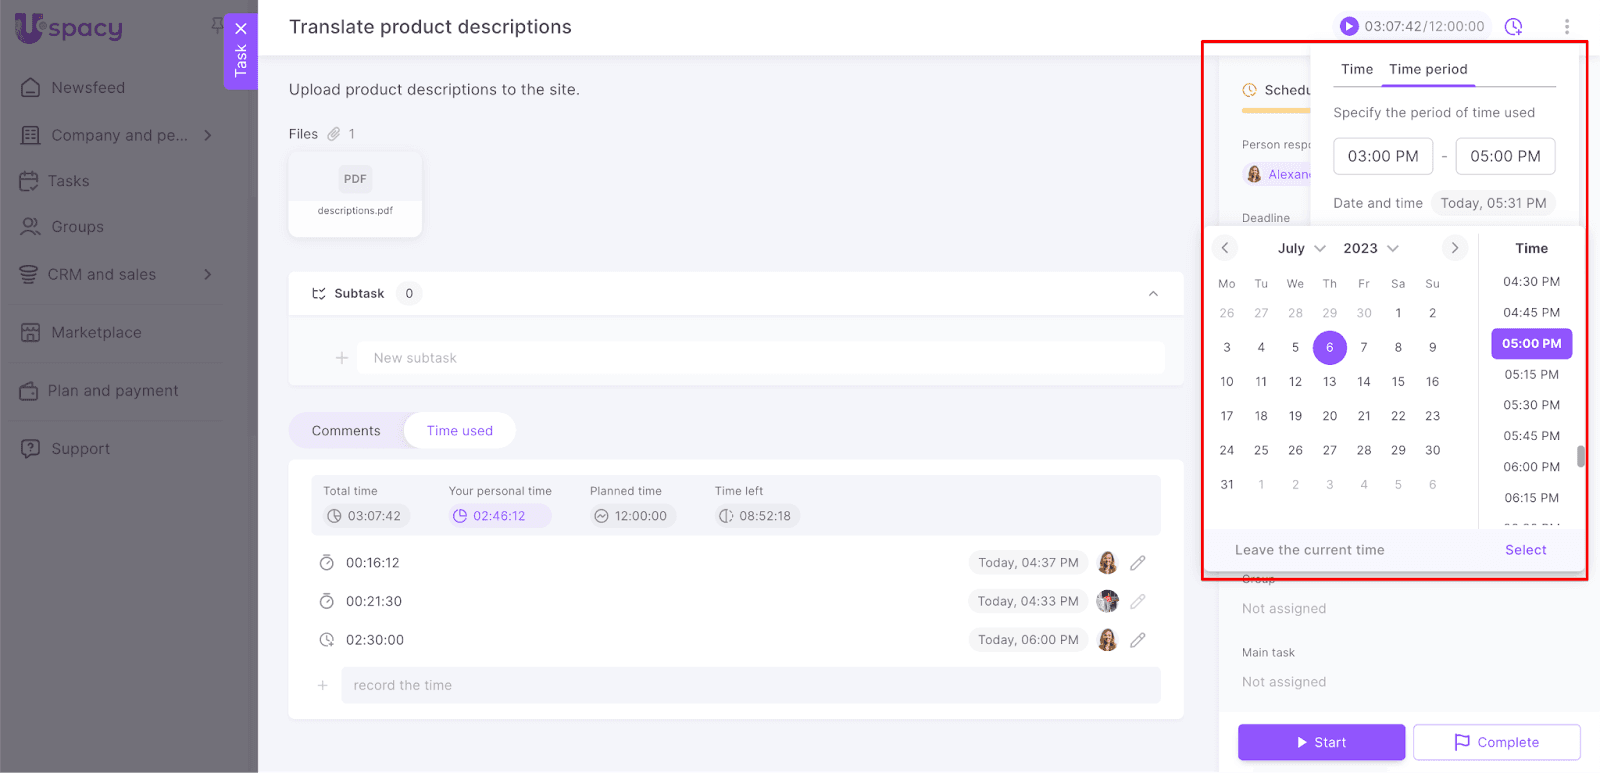Open the descriptions.pdf file thumbnail
The width and height of the screenshot is (1600, 773).
click(355, 193)
